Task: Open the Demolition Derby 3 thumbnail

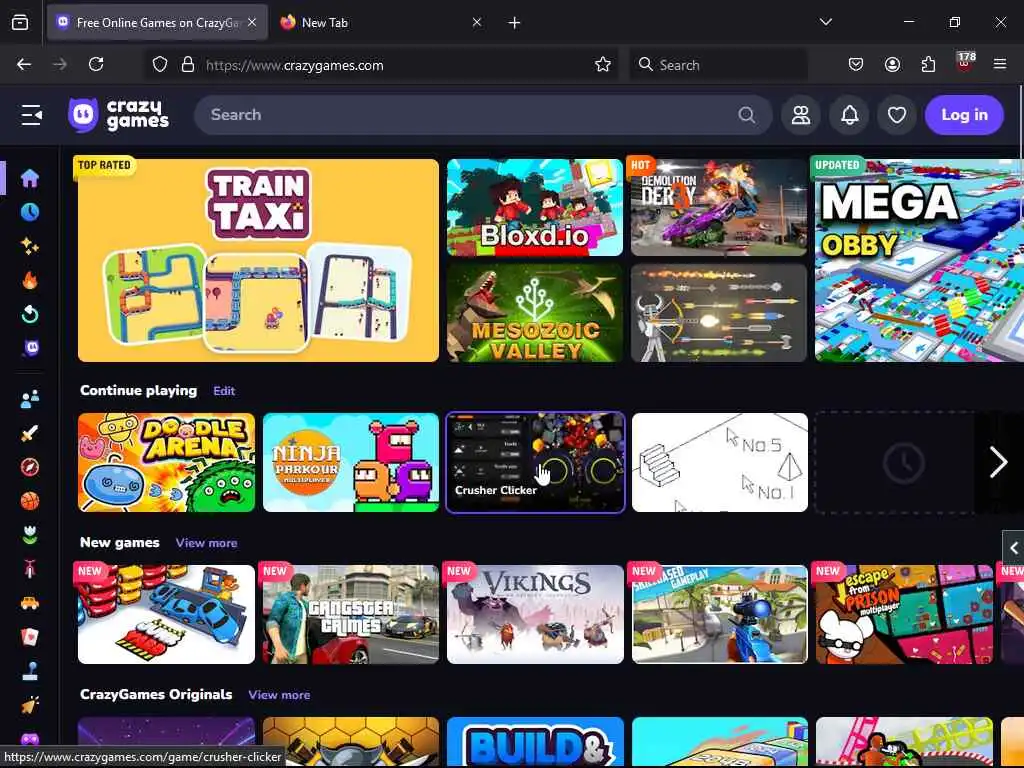Action: pyautogui.click(x=718, y=207)
